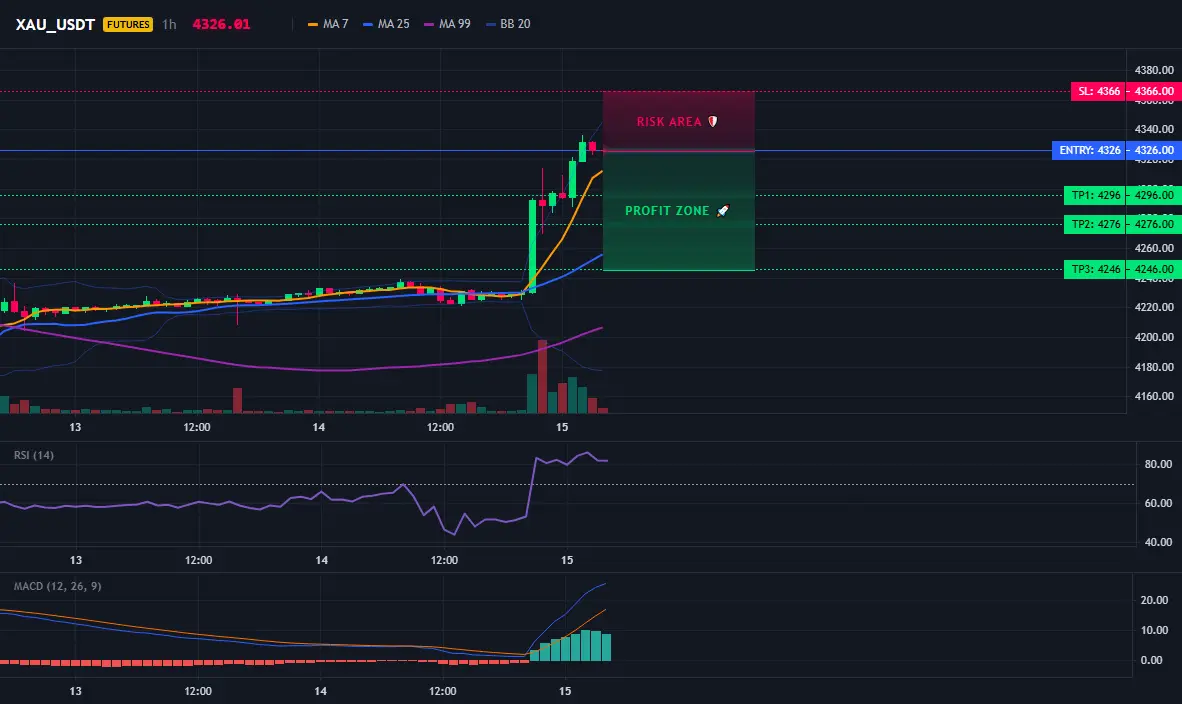Click the current price 4326.01

221,24
